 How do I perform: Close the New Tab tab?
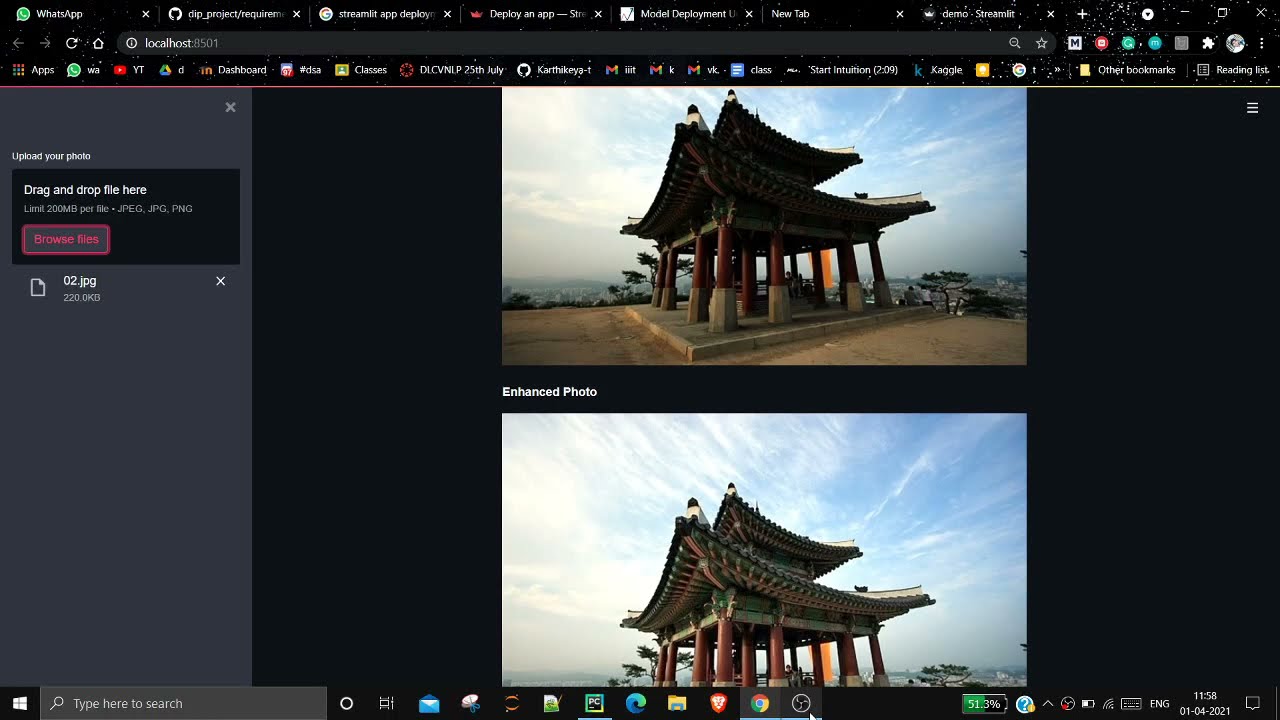(900, 14)
